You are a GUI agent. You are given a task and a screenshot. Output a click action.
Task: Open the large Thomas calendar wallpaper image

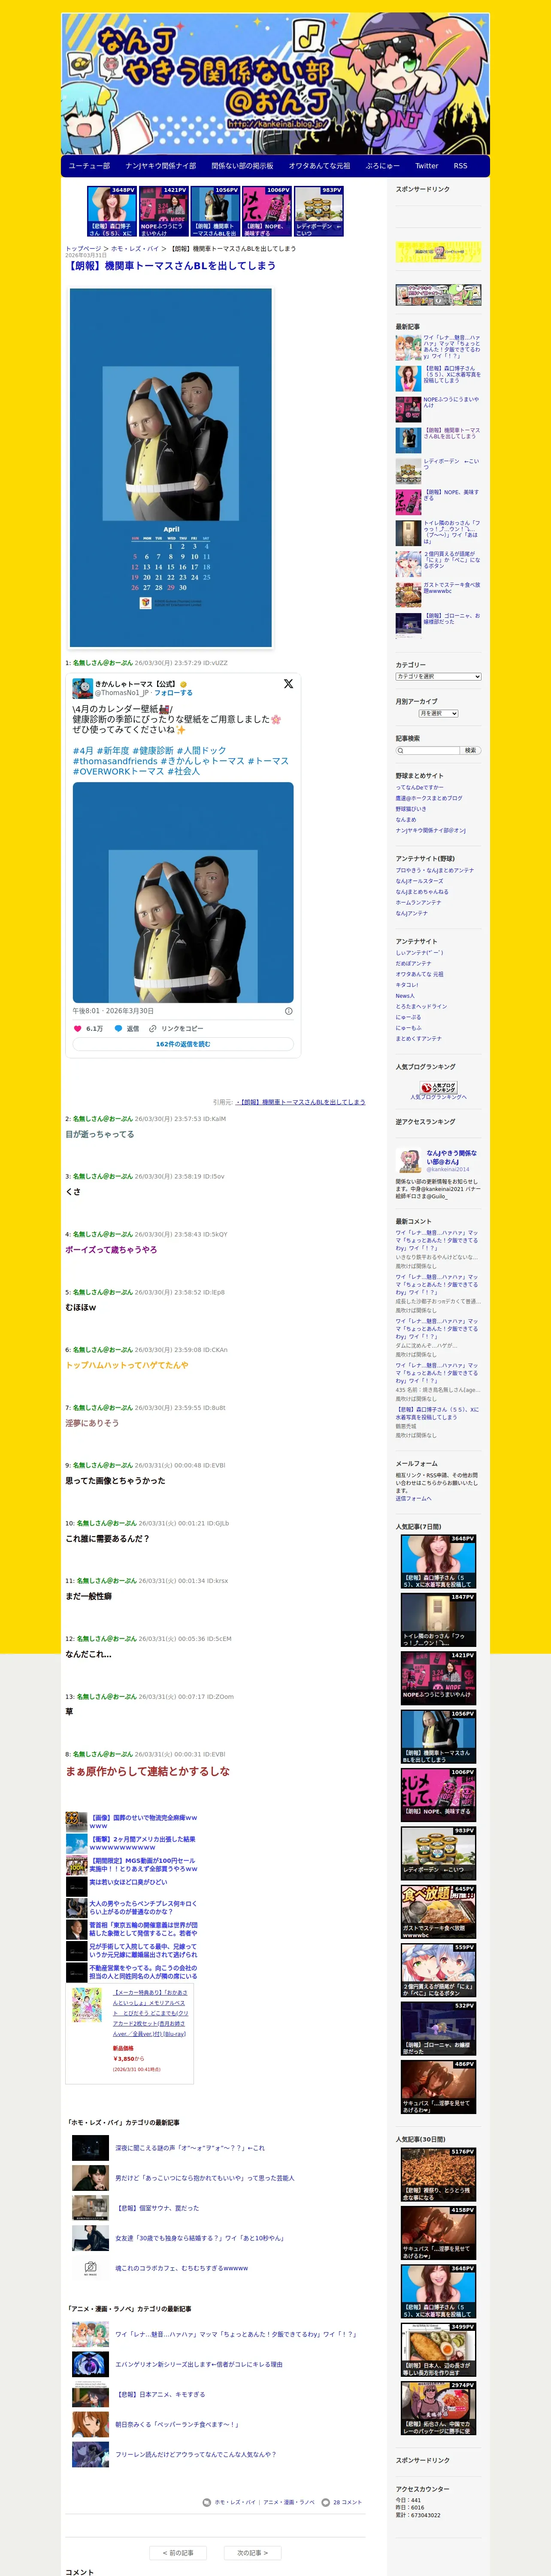click(x=170, y=468)
